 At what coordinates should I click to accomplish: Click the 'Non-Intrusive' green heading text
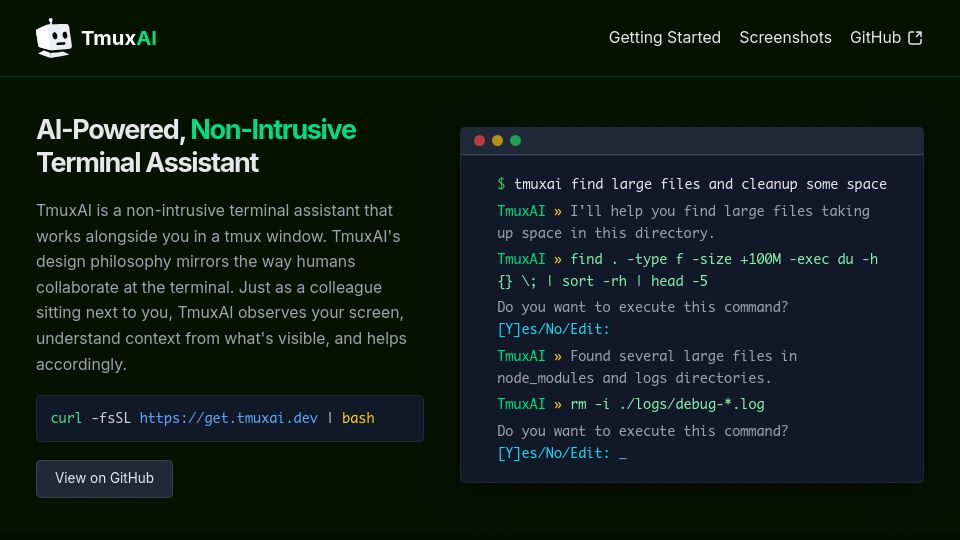(273, 130)
